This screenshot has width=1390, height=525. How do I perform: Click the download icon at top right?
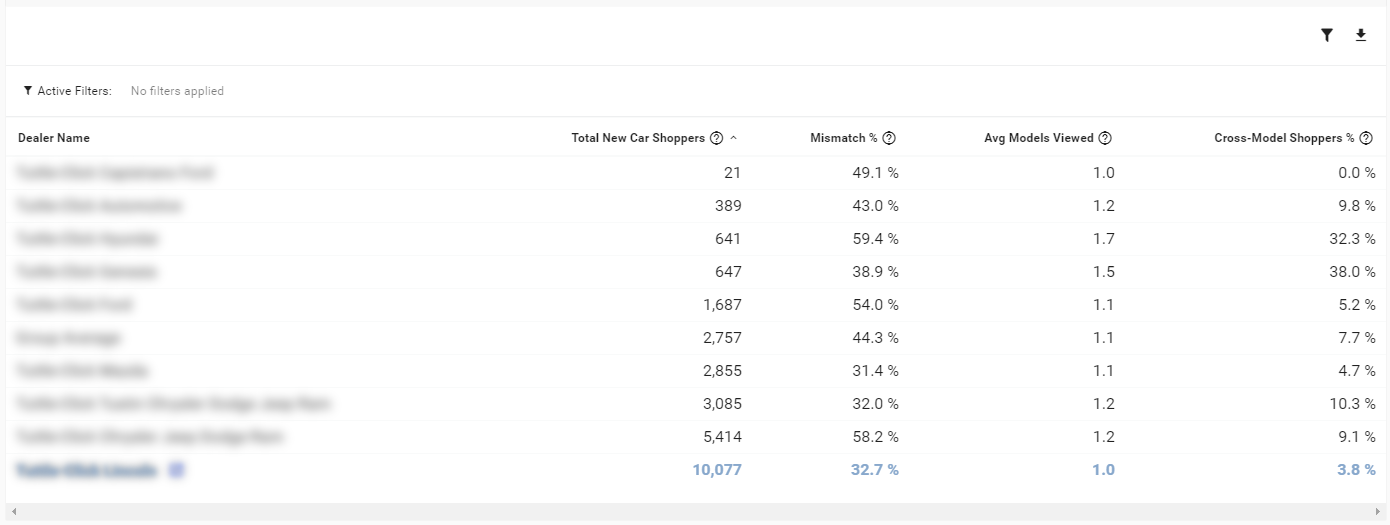(x=1360, y=35)
